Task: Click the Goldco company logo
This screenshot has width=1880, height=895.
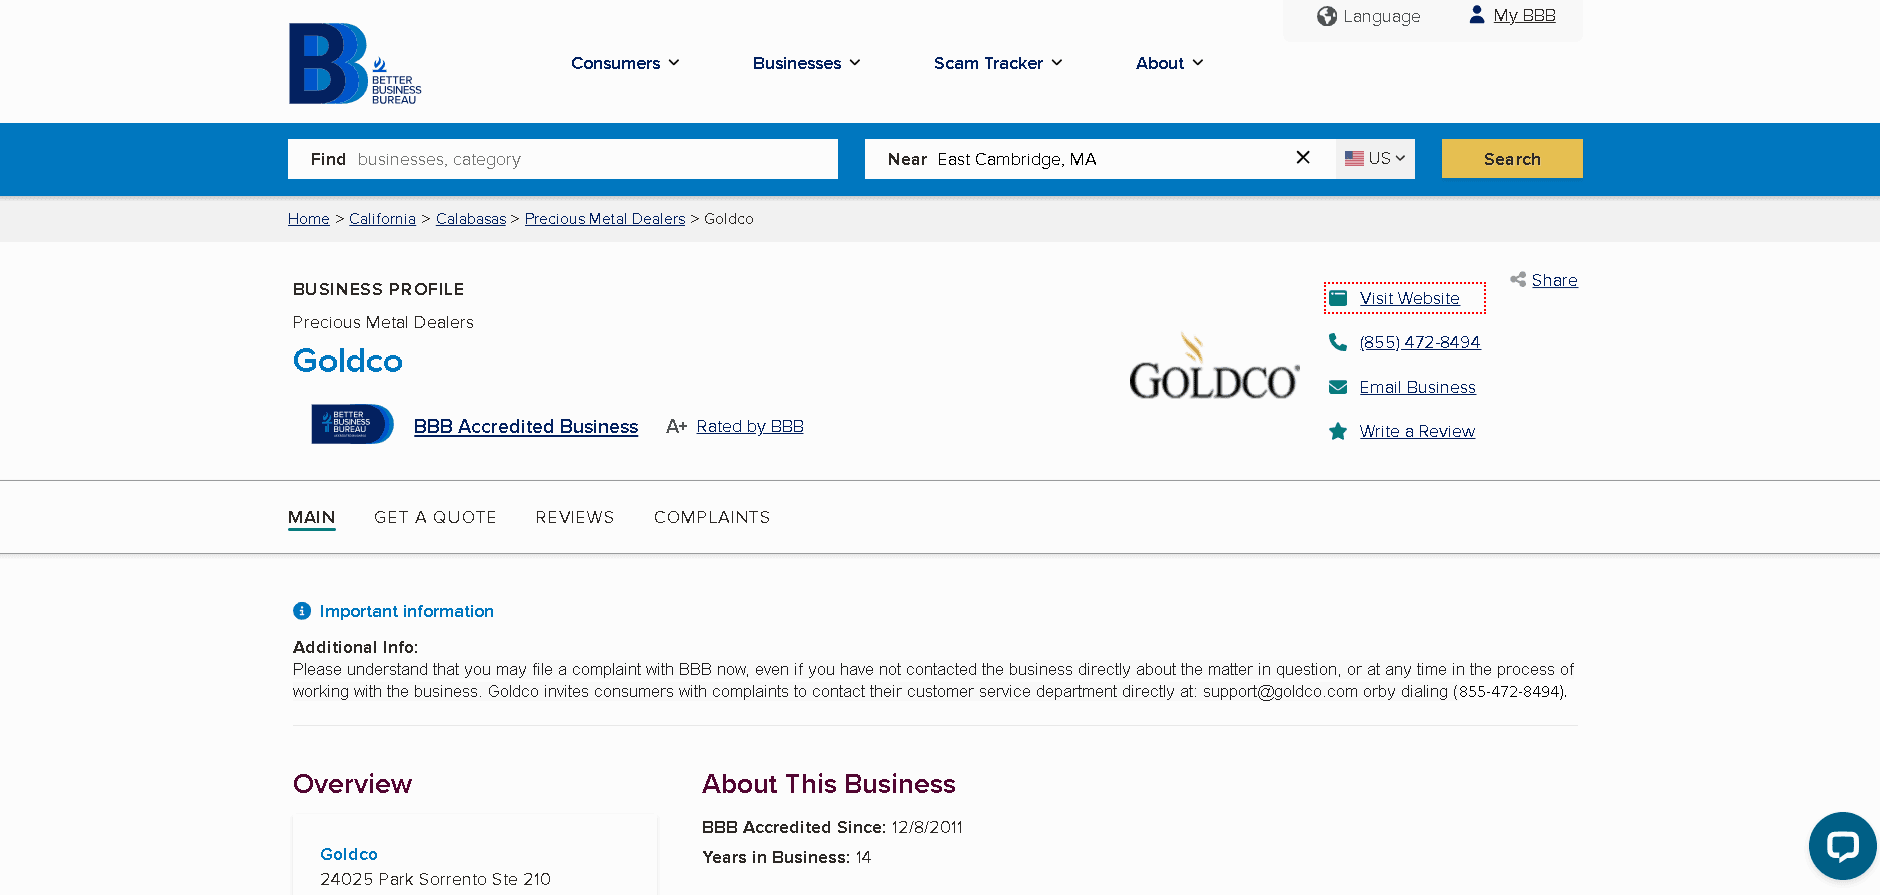Action: pos(1214,366)
